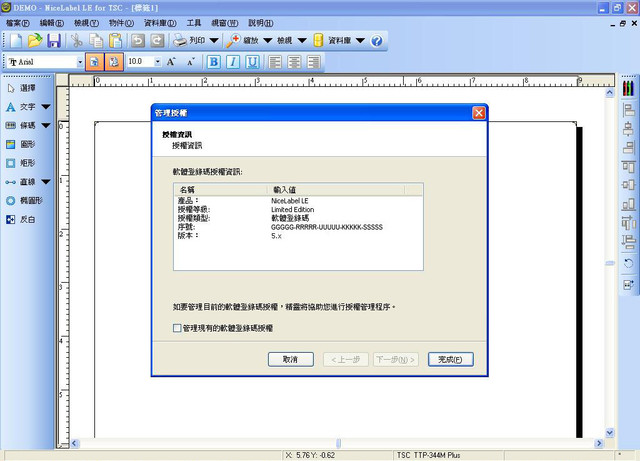This screenshot has height=461, width=640.
Task: Select the 文字 text tool
Action: tap(22, 107)
